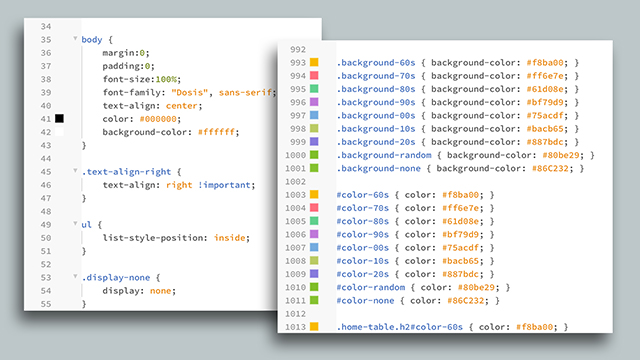The width and height of the screenshot is (640, 360).
Task: Click the #color-00s selector
Action: pos(362,248)
